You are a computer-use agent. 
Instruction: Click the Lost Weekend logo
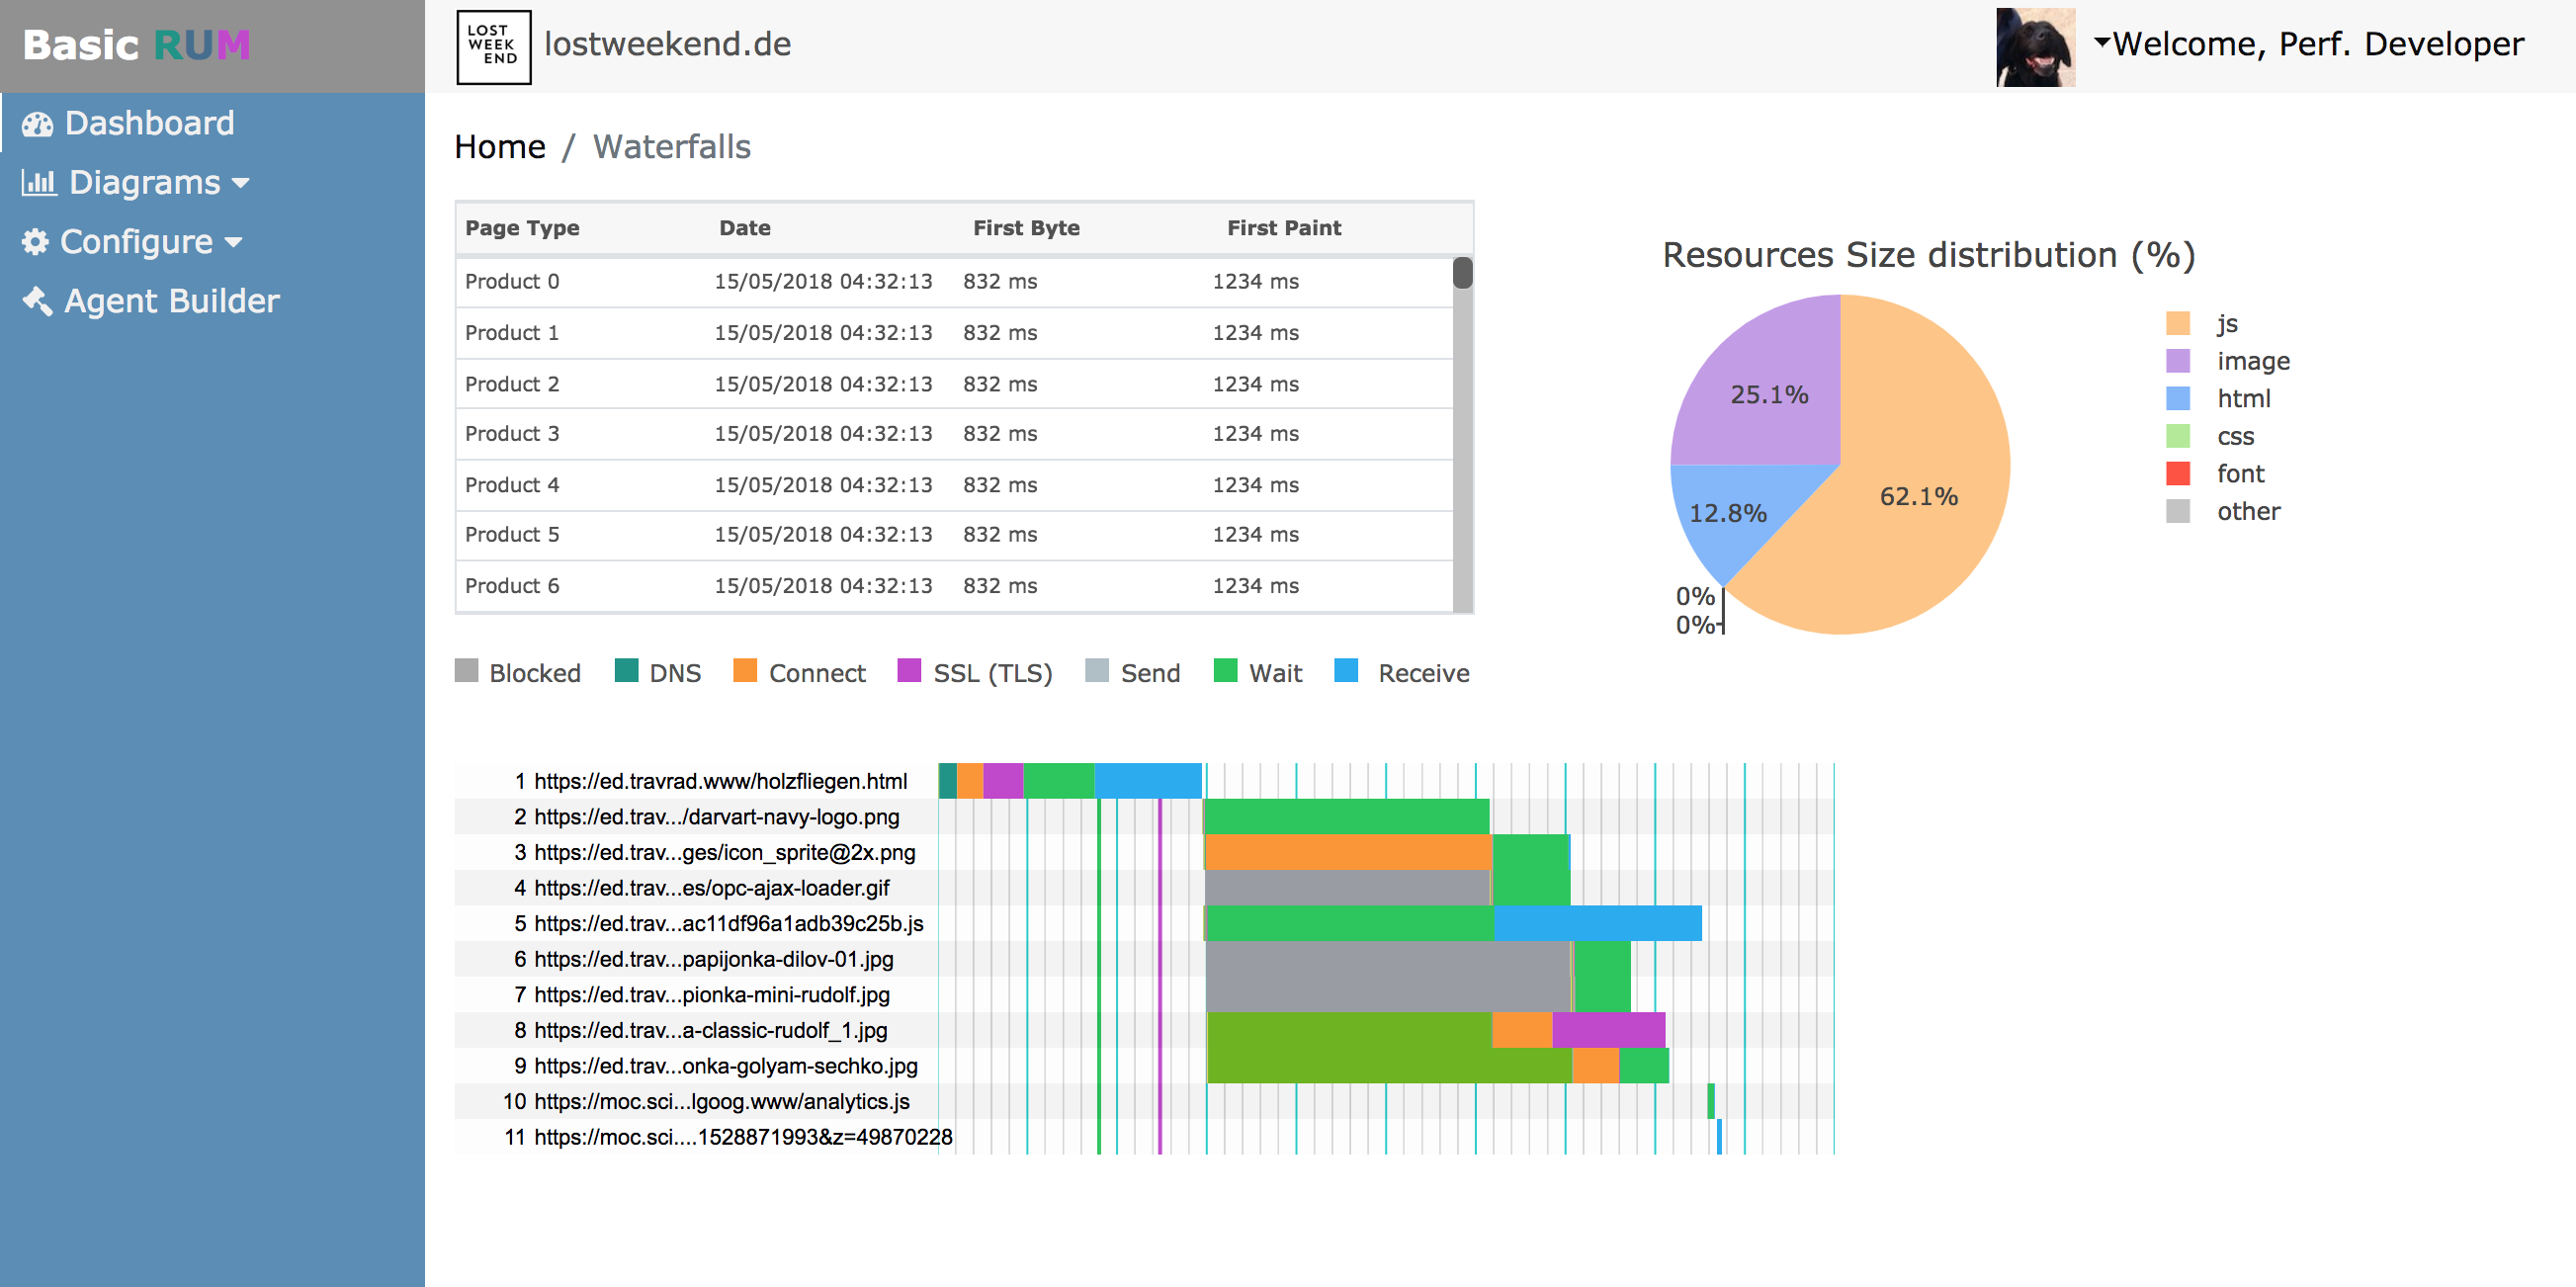click(x=492, y=46)
